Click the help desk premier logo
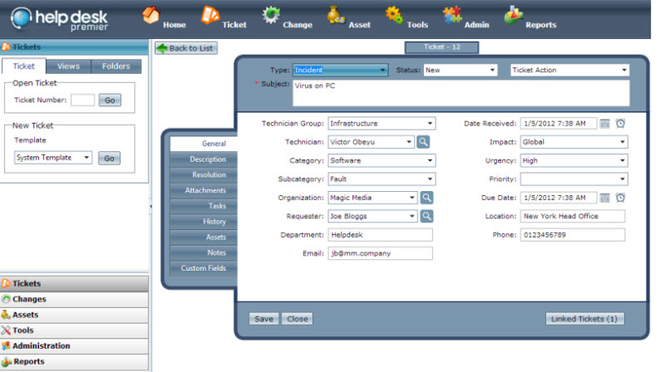The image size is (665, 372). [x=59, y=19]
